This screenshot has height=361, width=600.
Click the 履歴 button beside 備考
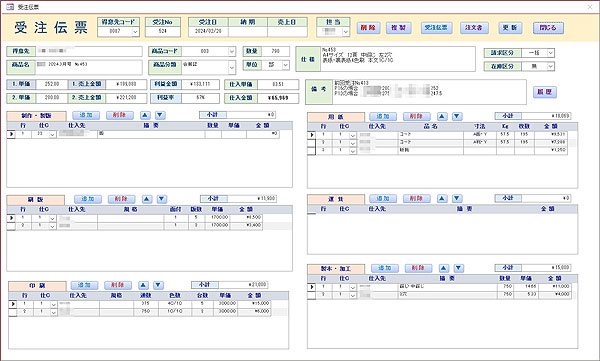click(545, 92)
